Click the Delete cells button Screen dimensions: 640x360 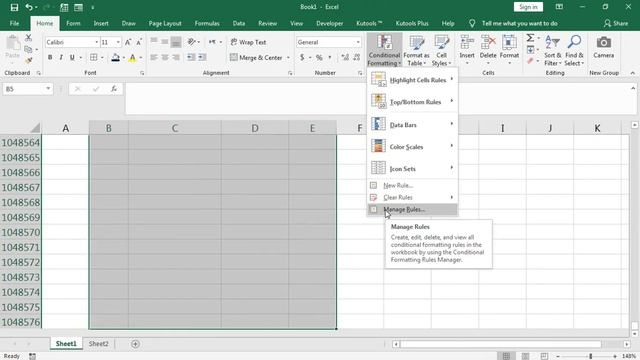(488, 50)
